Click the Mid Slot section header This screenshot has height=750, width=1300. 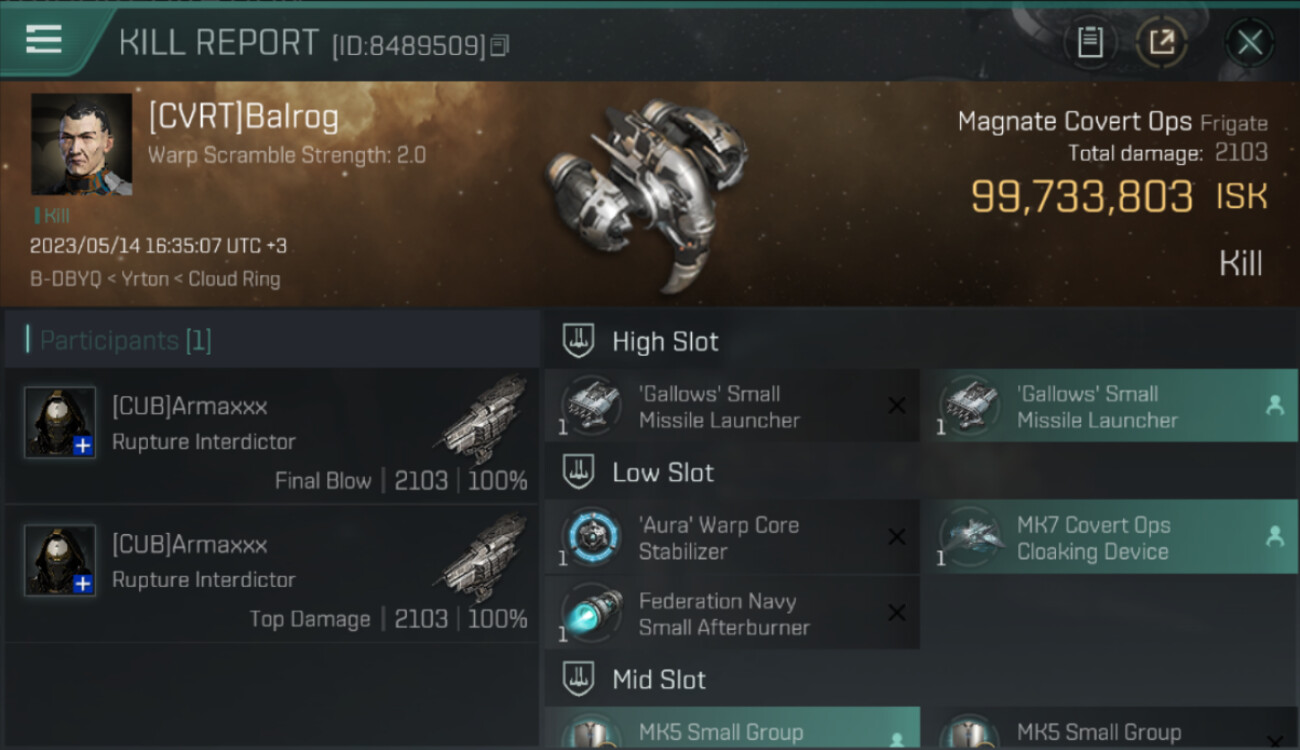pos(658,680)
